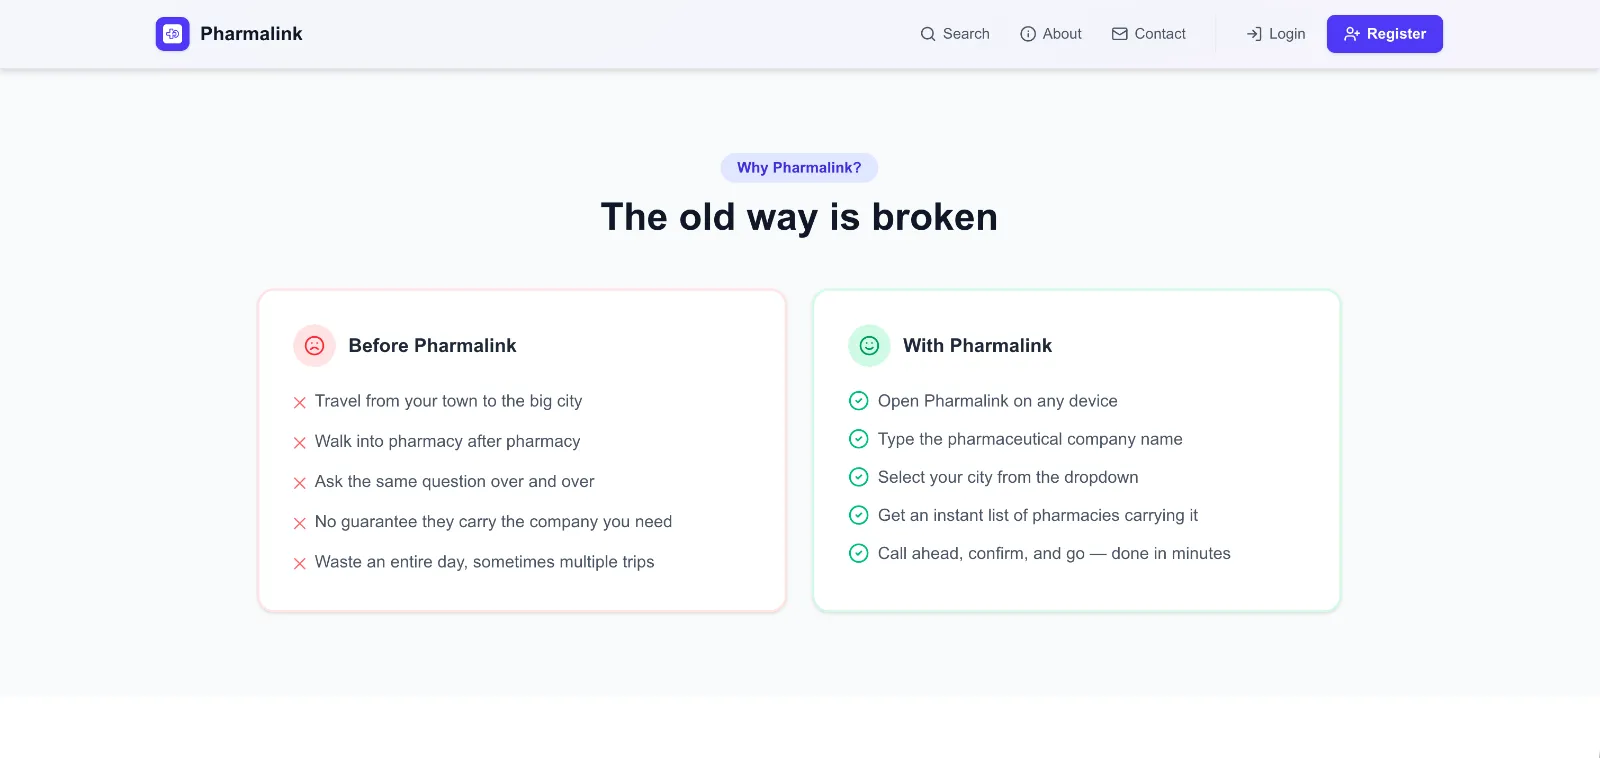This screenshot has height=758, width=1600.
Task: Click the green smiley face icon
Action: click(x=869, y=346)
